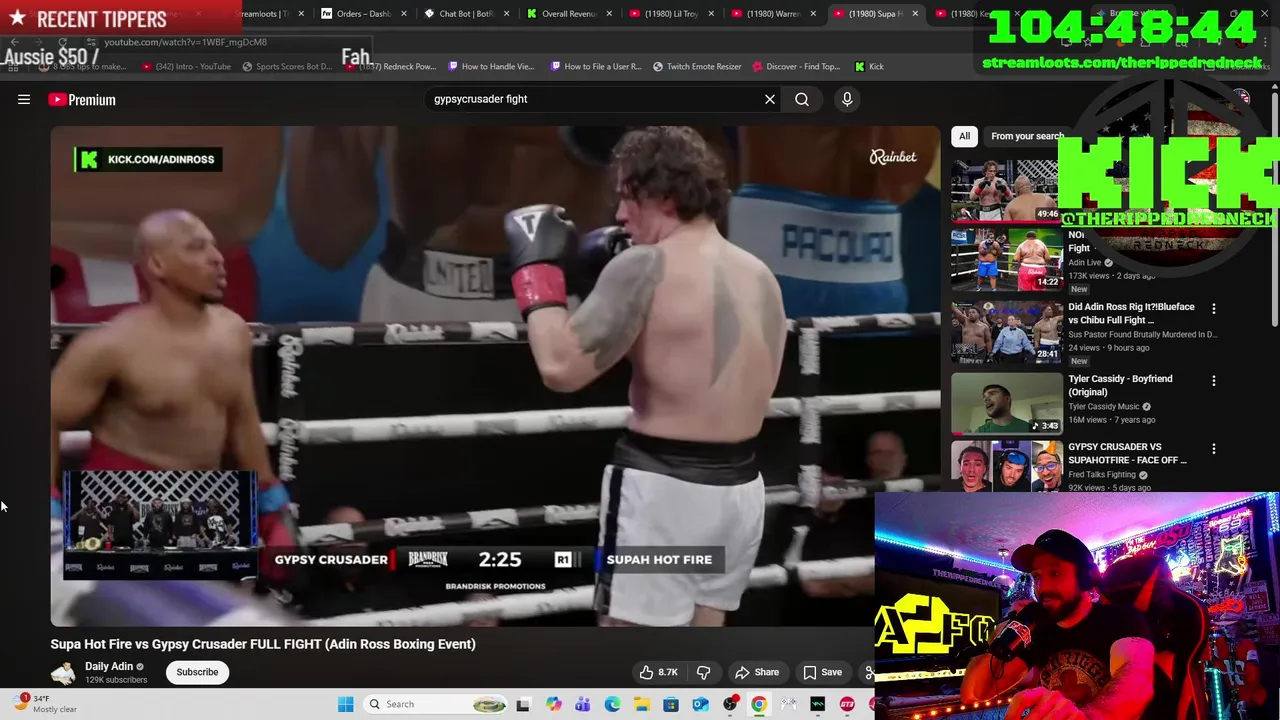Image resolution: width=1280 pixels, height=720 pixels.
Task: Open 'GYPSY CRUSADER VS SUPAHOTFIRE - FACE OFF' title
Action: [x=1127, y=453]
